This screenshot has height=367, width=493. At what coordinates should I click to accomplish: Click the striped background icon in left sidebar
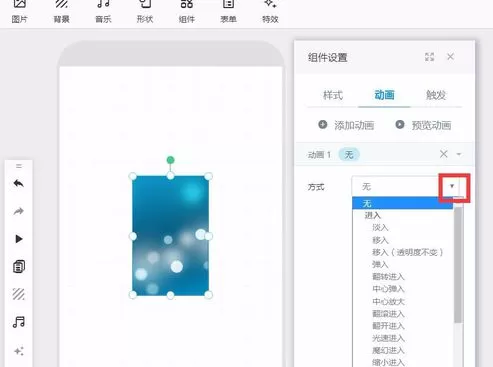pos(19,294)
